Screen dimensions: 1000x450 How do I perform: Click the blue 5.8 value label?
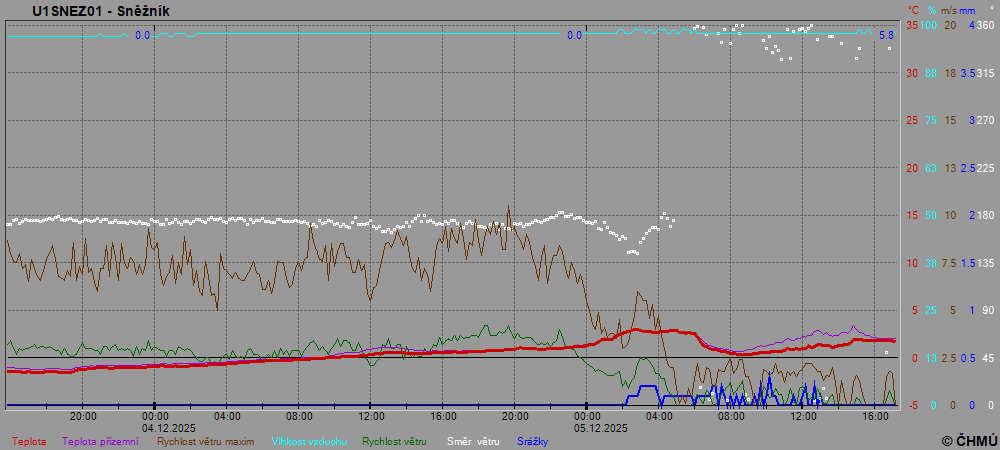[886, 36]
